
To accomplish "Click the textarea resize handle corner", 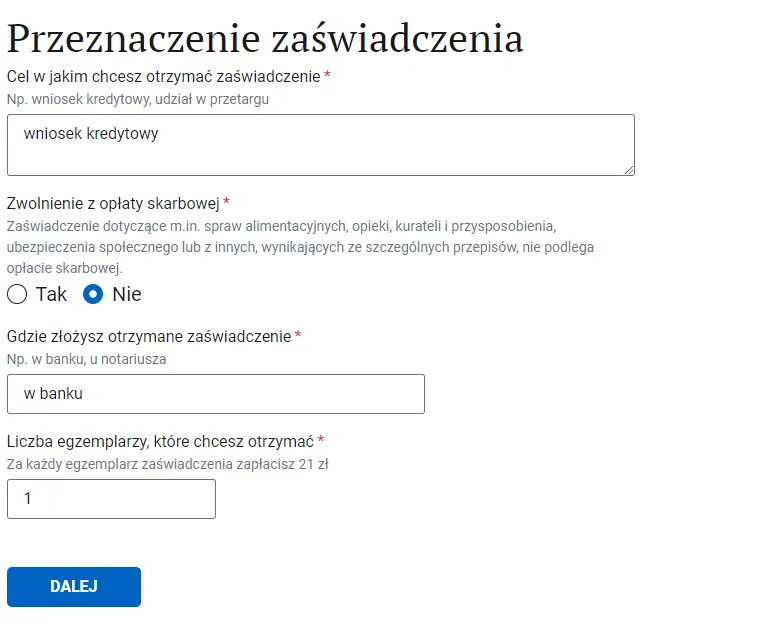I will coord(629,169).
